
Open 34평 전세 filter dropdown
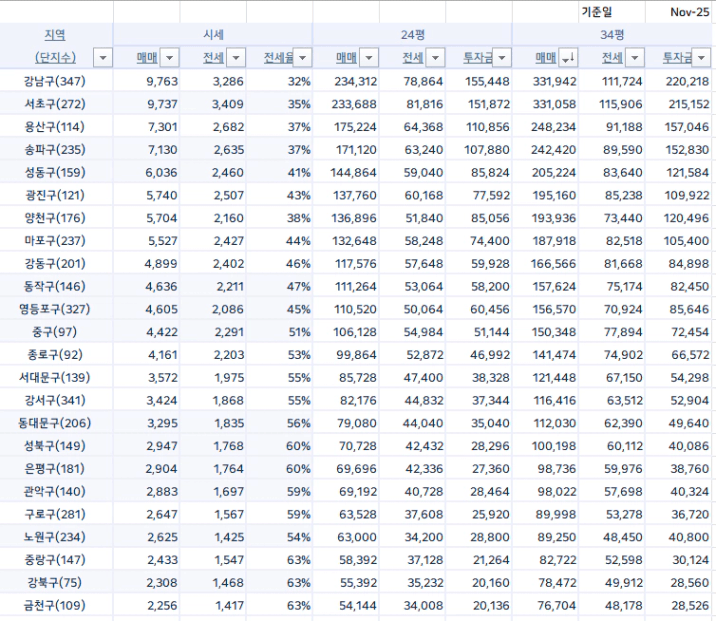click(633, 58)
